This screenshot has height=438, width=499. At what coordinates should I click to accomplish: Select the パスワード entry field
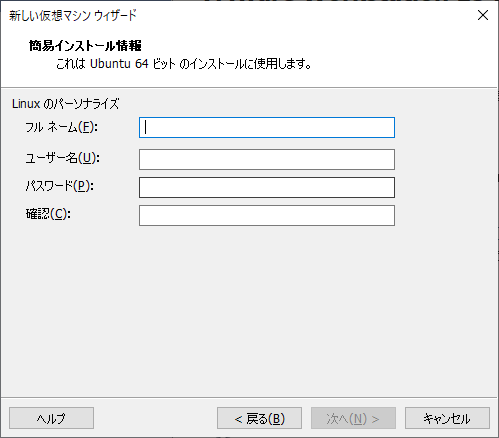(267, 187)
